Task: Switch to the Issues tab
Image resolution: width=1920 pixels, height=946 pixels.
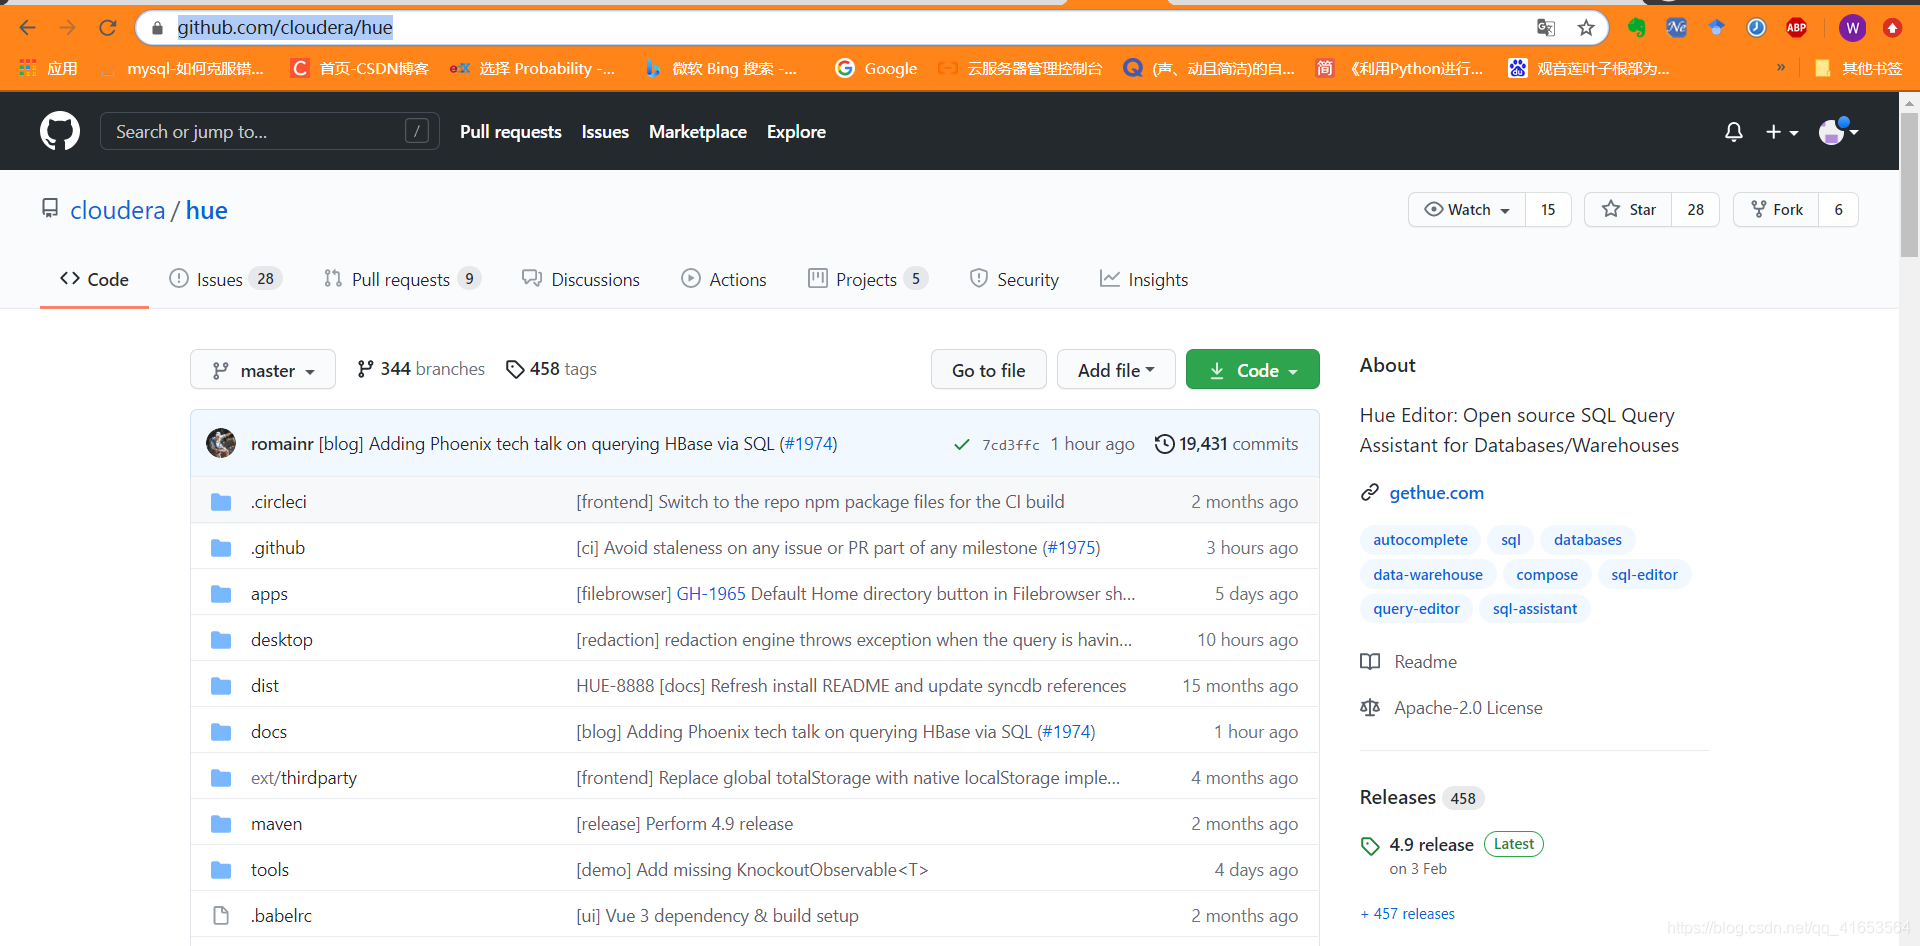Action: [225, 279]
